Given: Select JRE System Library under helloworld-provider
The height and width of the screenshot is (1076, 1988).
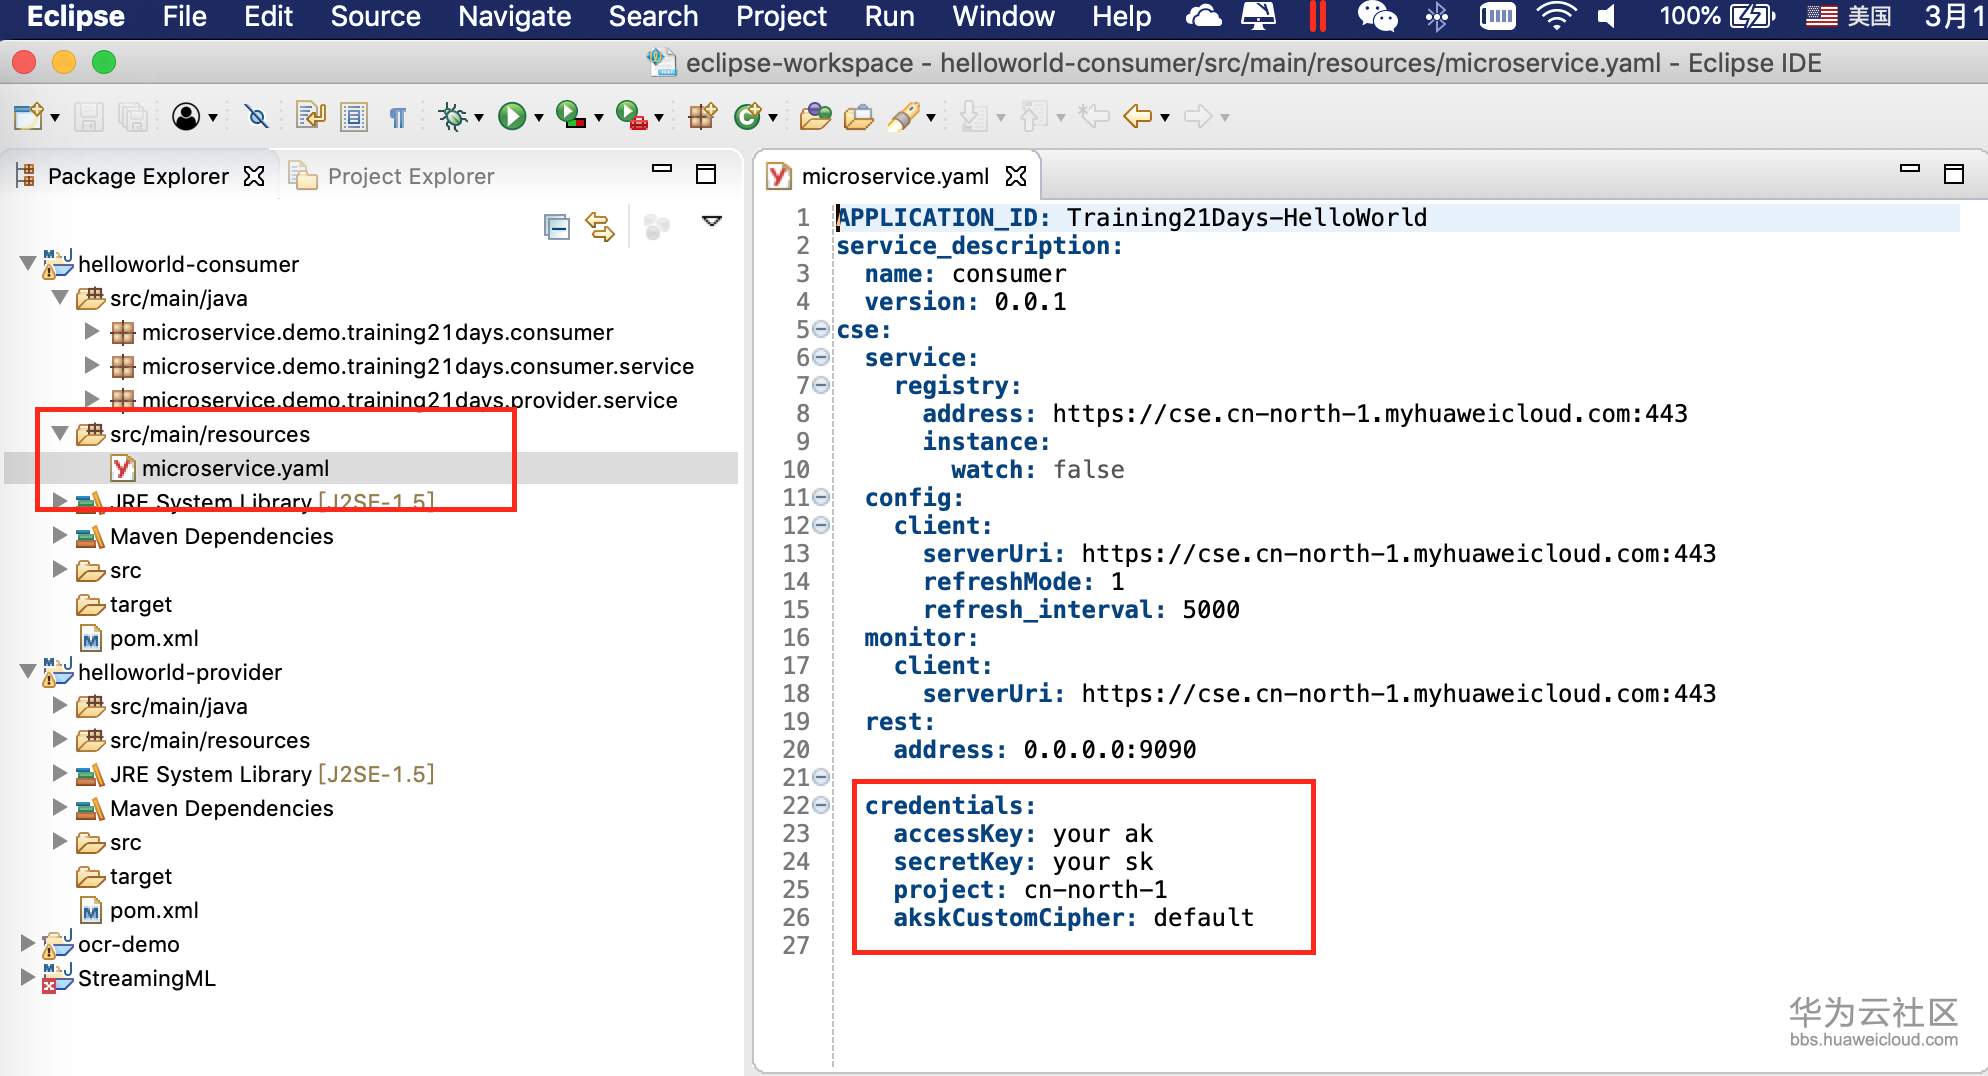Looking at the screenshot, I should (272, 774).
